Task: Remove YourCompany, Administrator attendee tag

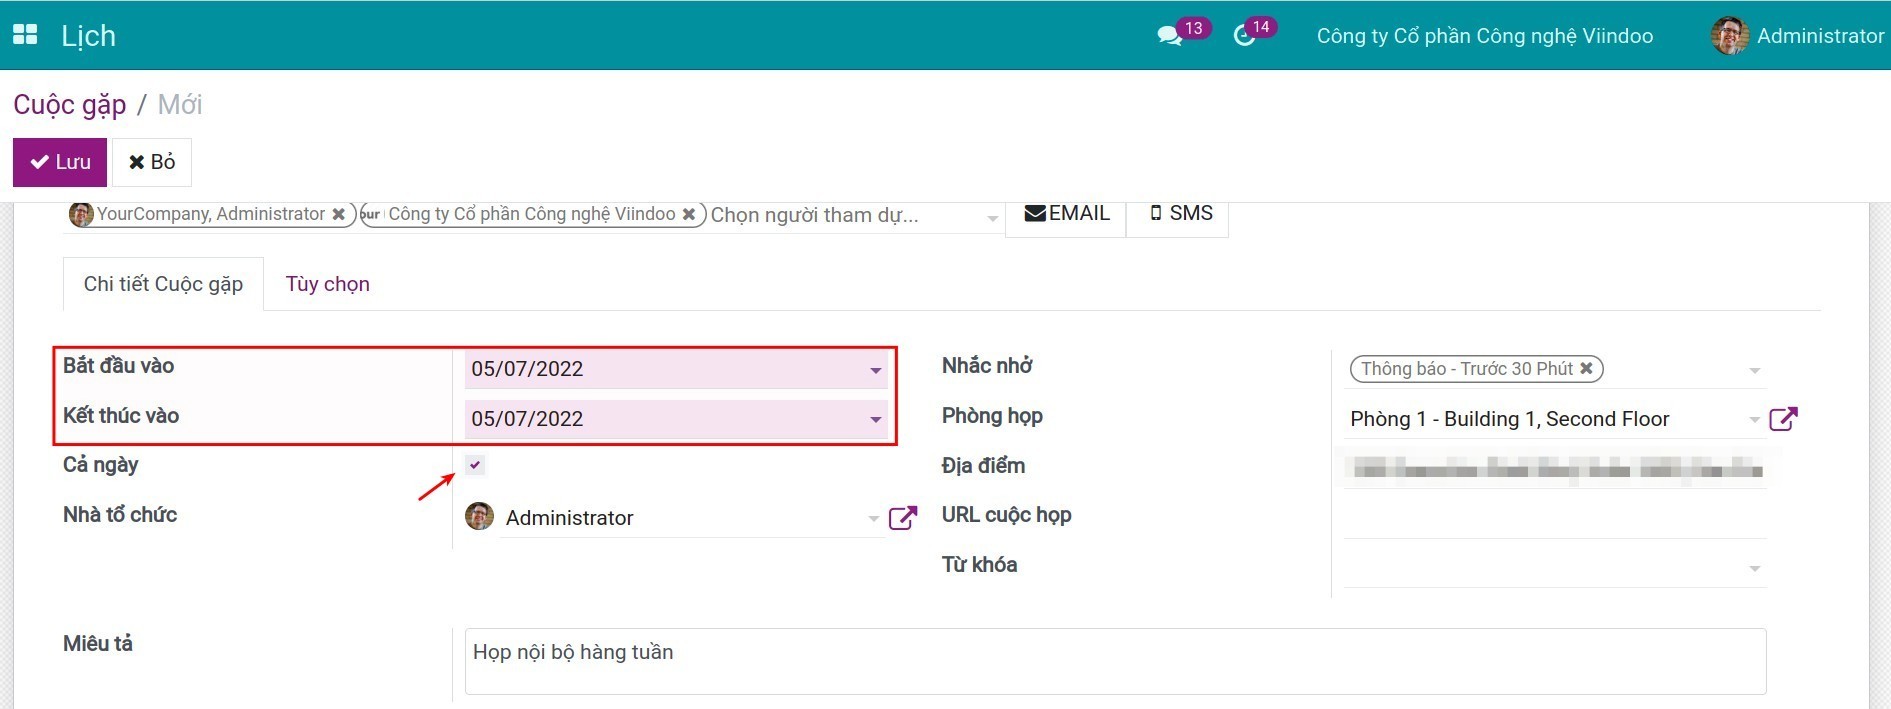Action: point(339,214)
